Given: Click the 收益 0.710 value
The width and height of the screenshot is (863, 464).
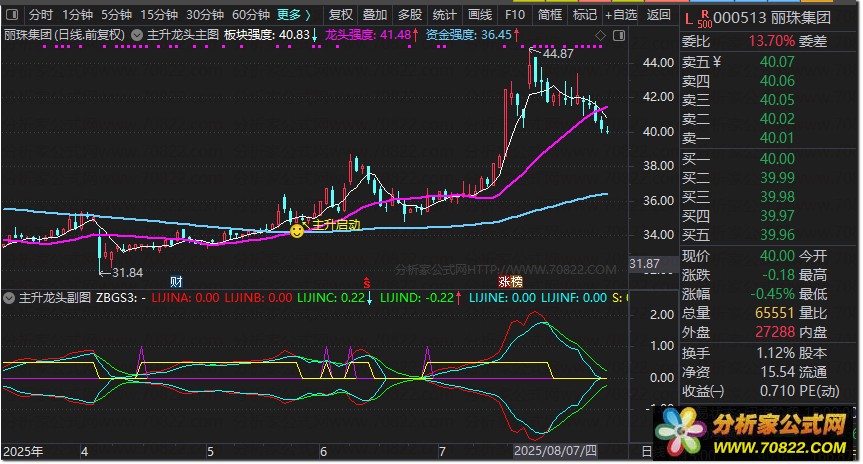Looking at the screenshot, I should tap(778, 391).
